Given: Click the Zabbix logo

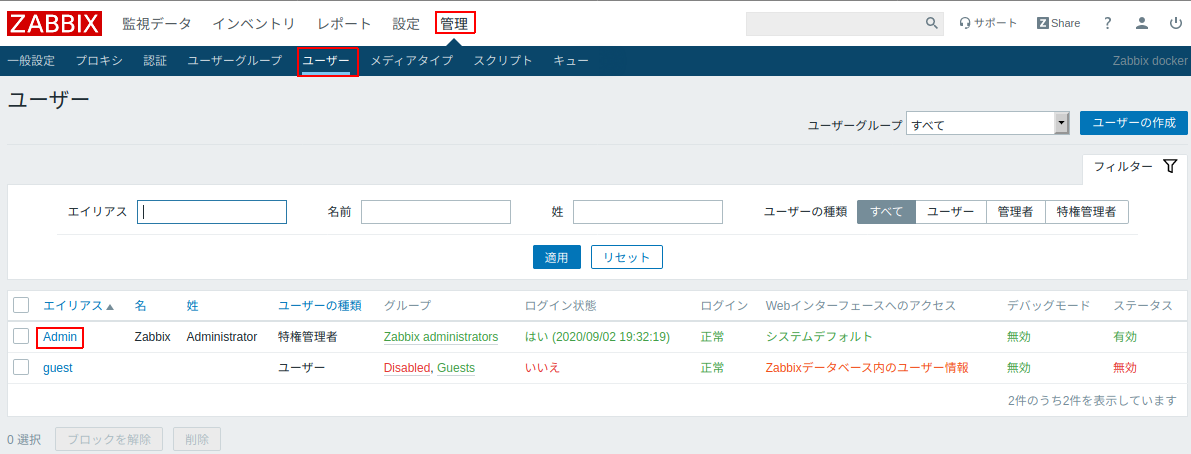Looking at the screenshot, I should click(55, 23).
